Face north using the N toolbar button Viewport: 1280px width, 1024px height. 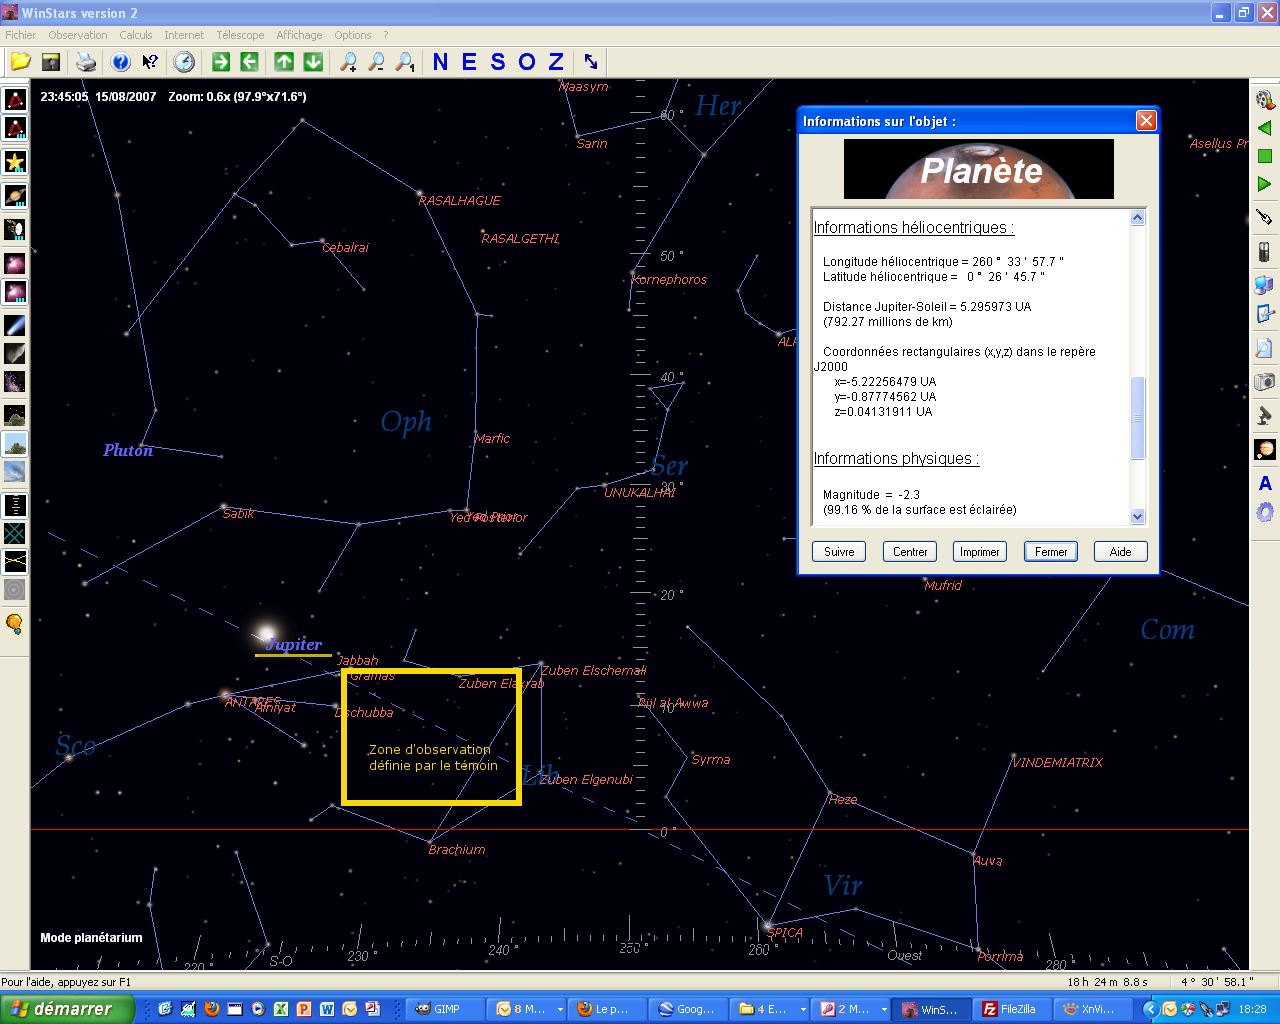point(440,62)
